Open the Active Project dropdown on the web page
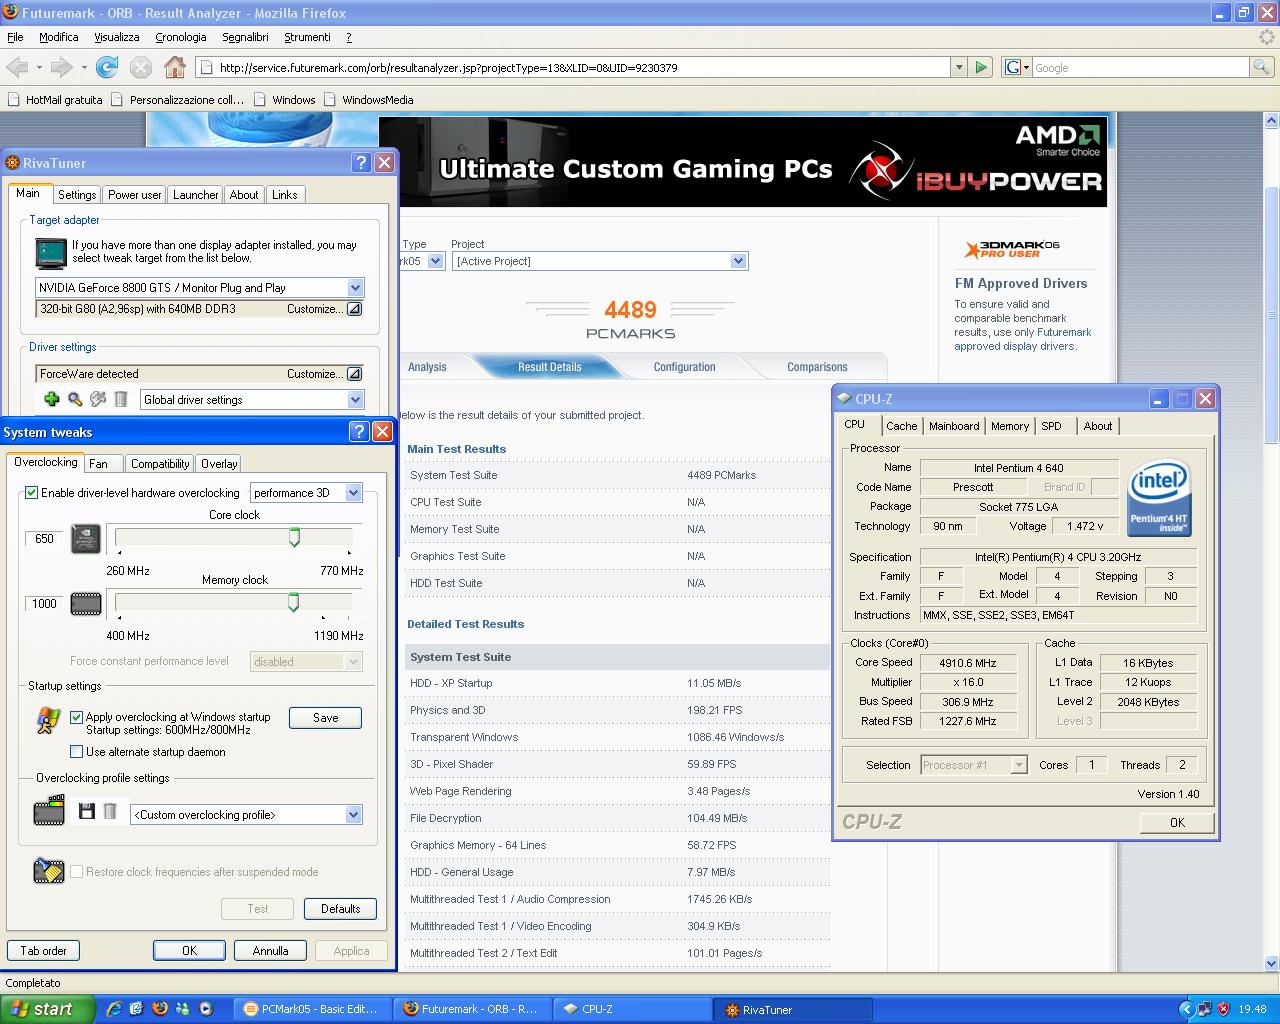This screenshot has height=1024, width=1280. coord(738,261)
